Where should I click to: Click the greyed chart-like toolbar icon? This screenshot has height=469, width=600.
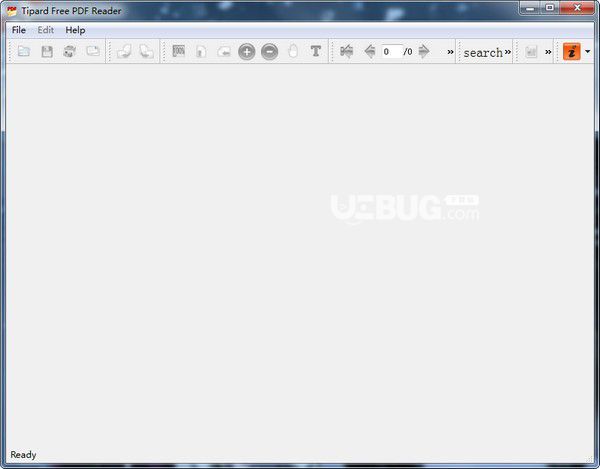pyautogui.click(x=531, y=52)
